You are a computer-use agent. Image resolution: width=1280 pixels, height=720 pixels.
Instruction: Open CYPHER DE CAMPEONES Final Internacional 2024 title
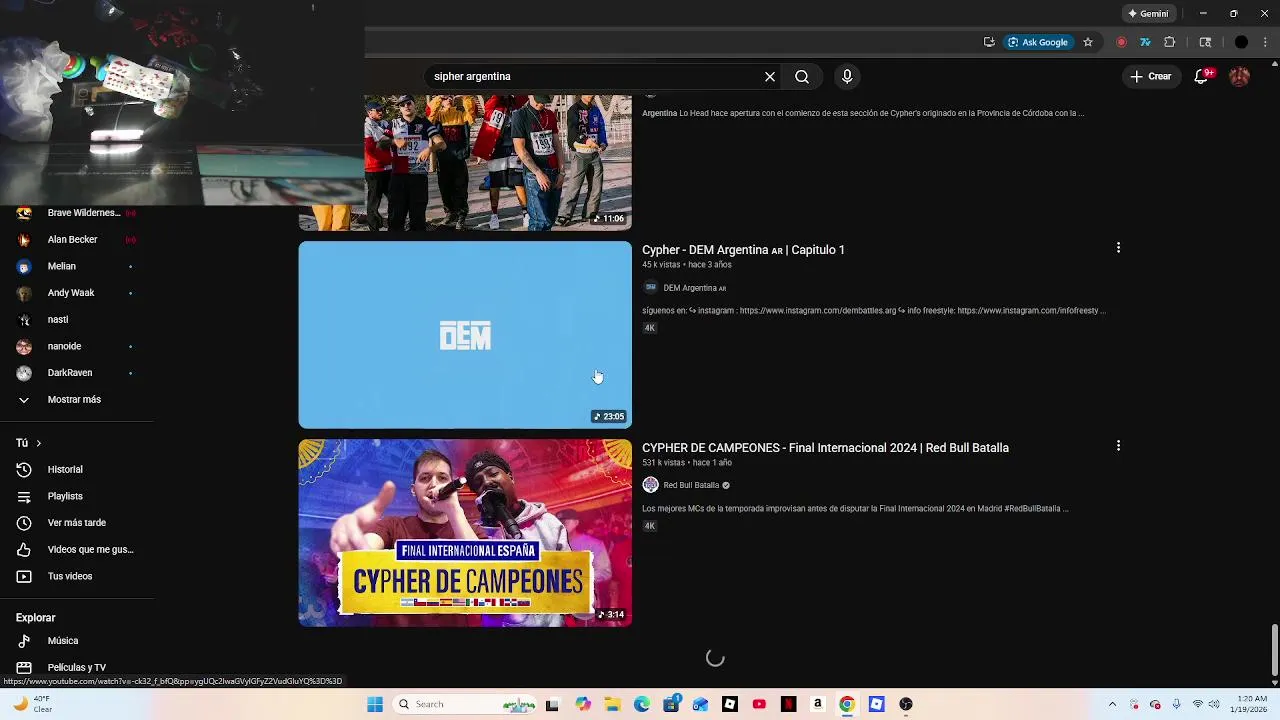pos(825,448)
